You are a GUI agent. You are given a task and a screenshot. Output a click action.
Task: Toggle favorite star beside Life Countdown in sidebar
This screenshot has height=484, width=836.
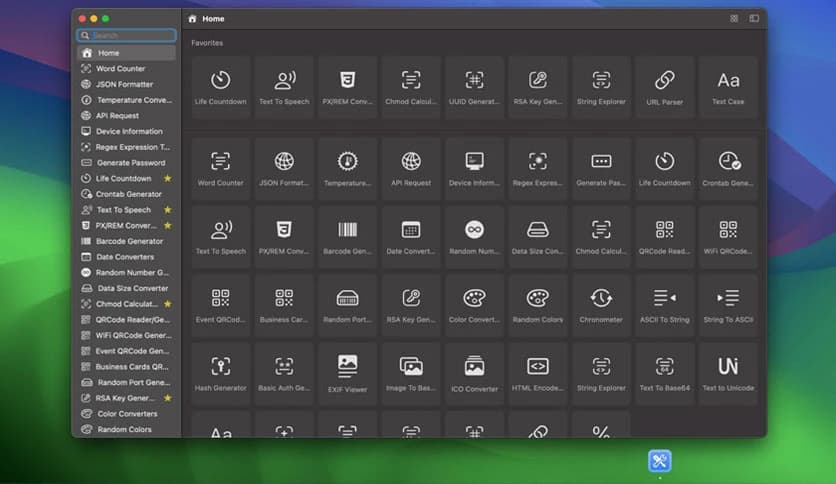[x=167, y=179]
